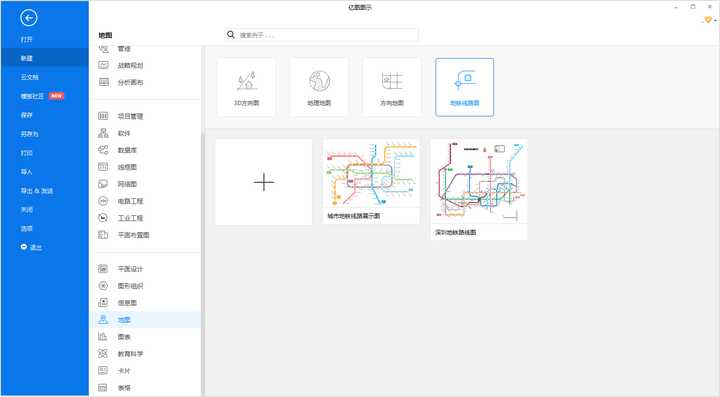This screenshot has width=720, height=397.
Task: Click 导入 in the sidebar
Action: point(27,172)
